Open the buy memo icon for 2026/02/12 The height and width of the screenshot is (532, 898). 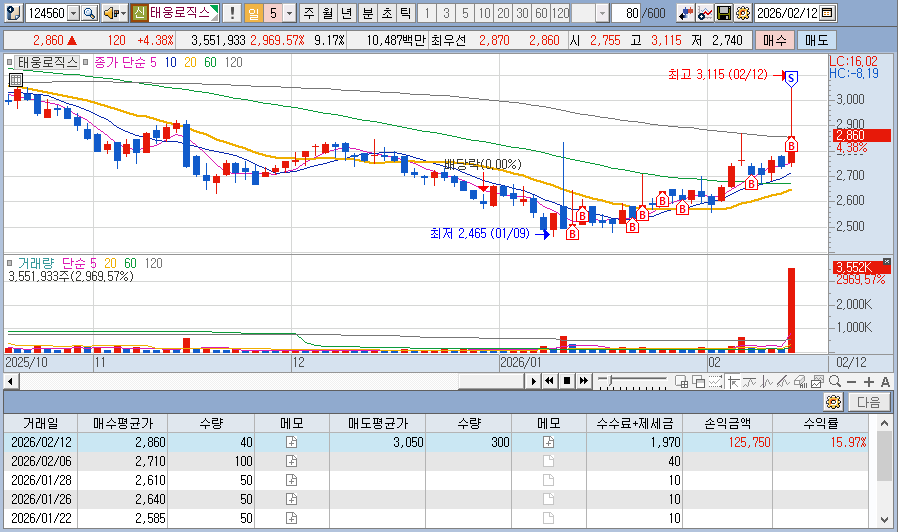pos(292,442)
